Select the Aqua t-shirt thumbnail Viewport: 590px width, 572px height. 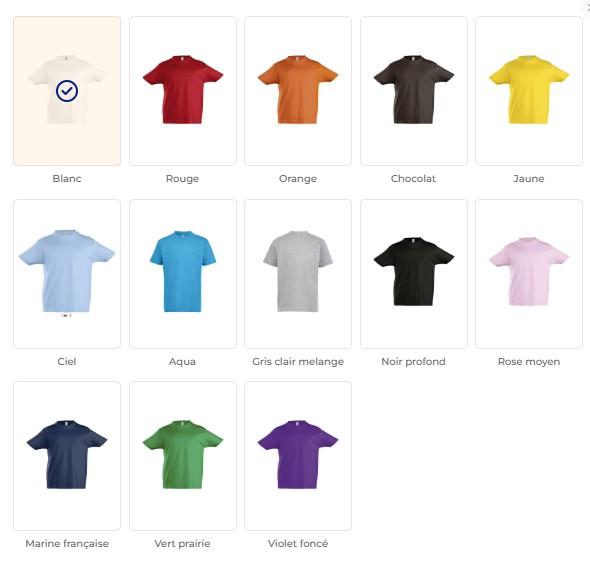(183, 274)
